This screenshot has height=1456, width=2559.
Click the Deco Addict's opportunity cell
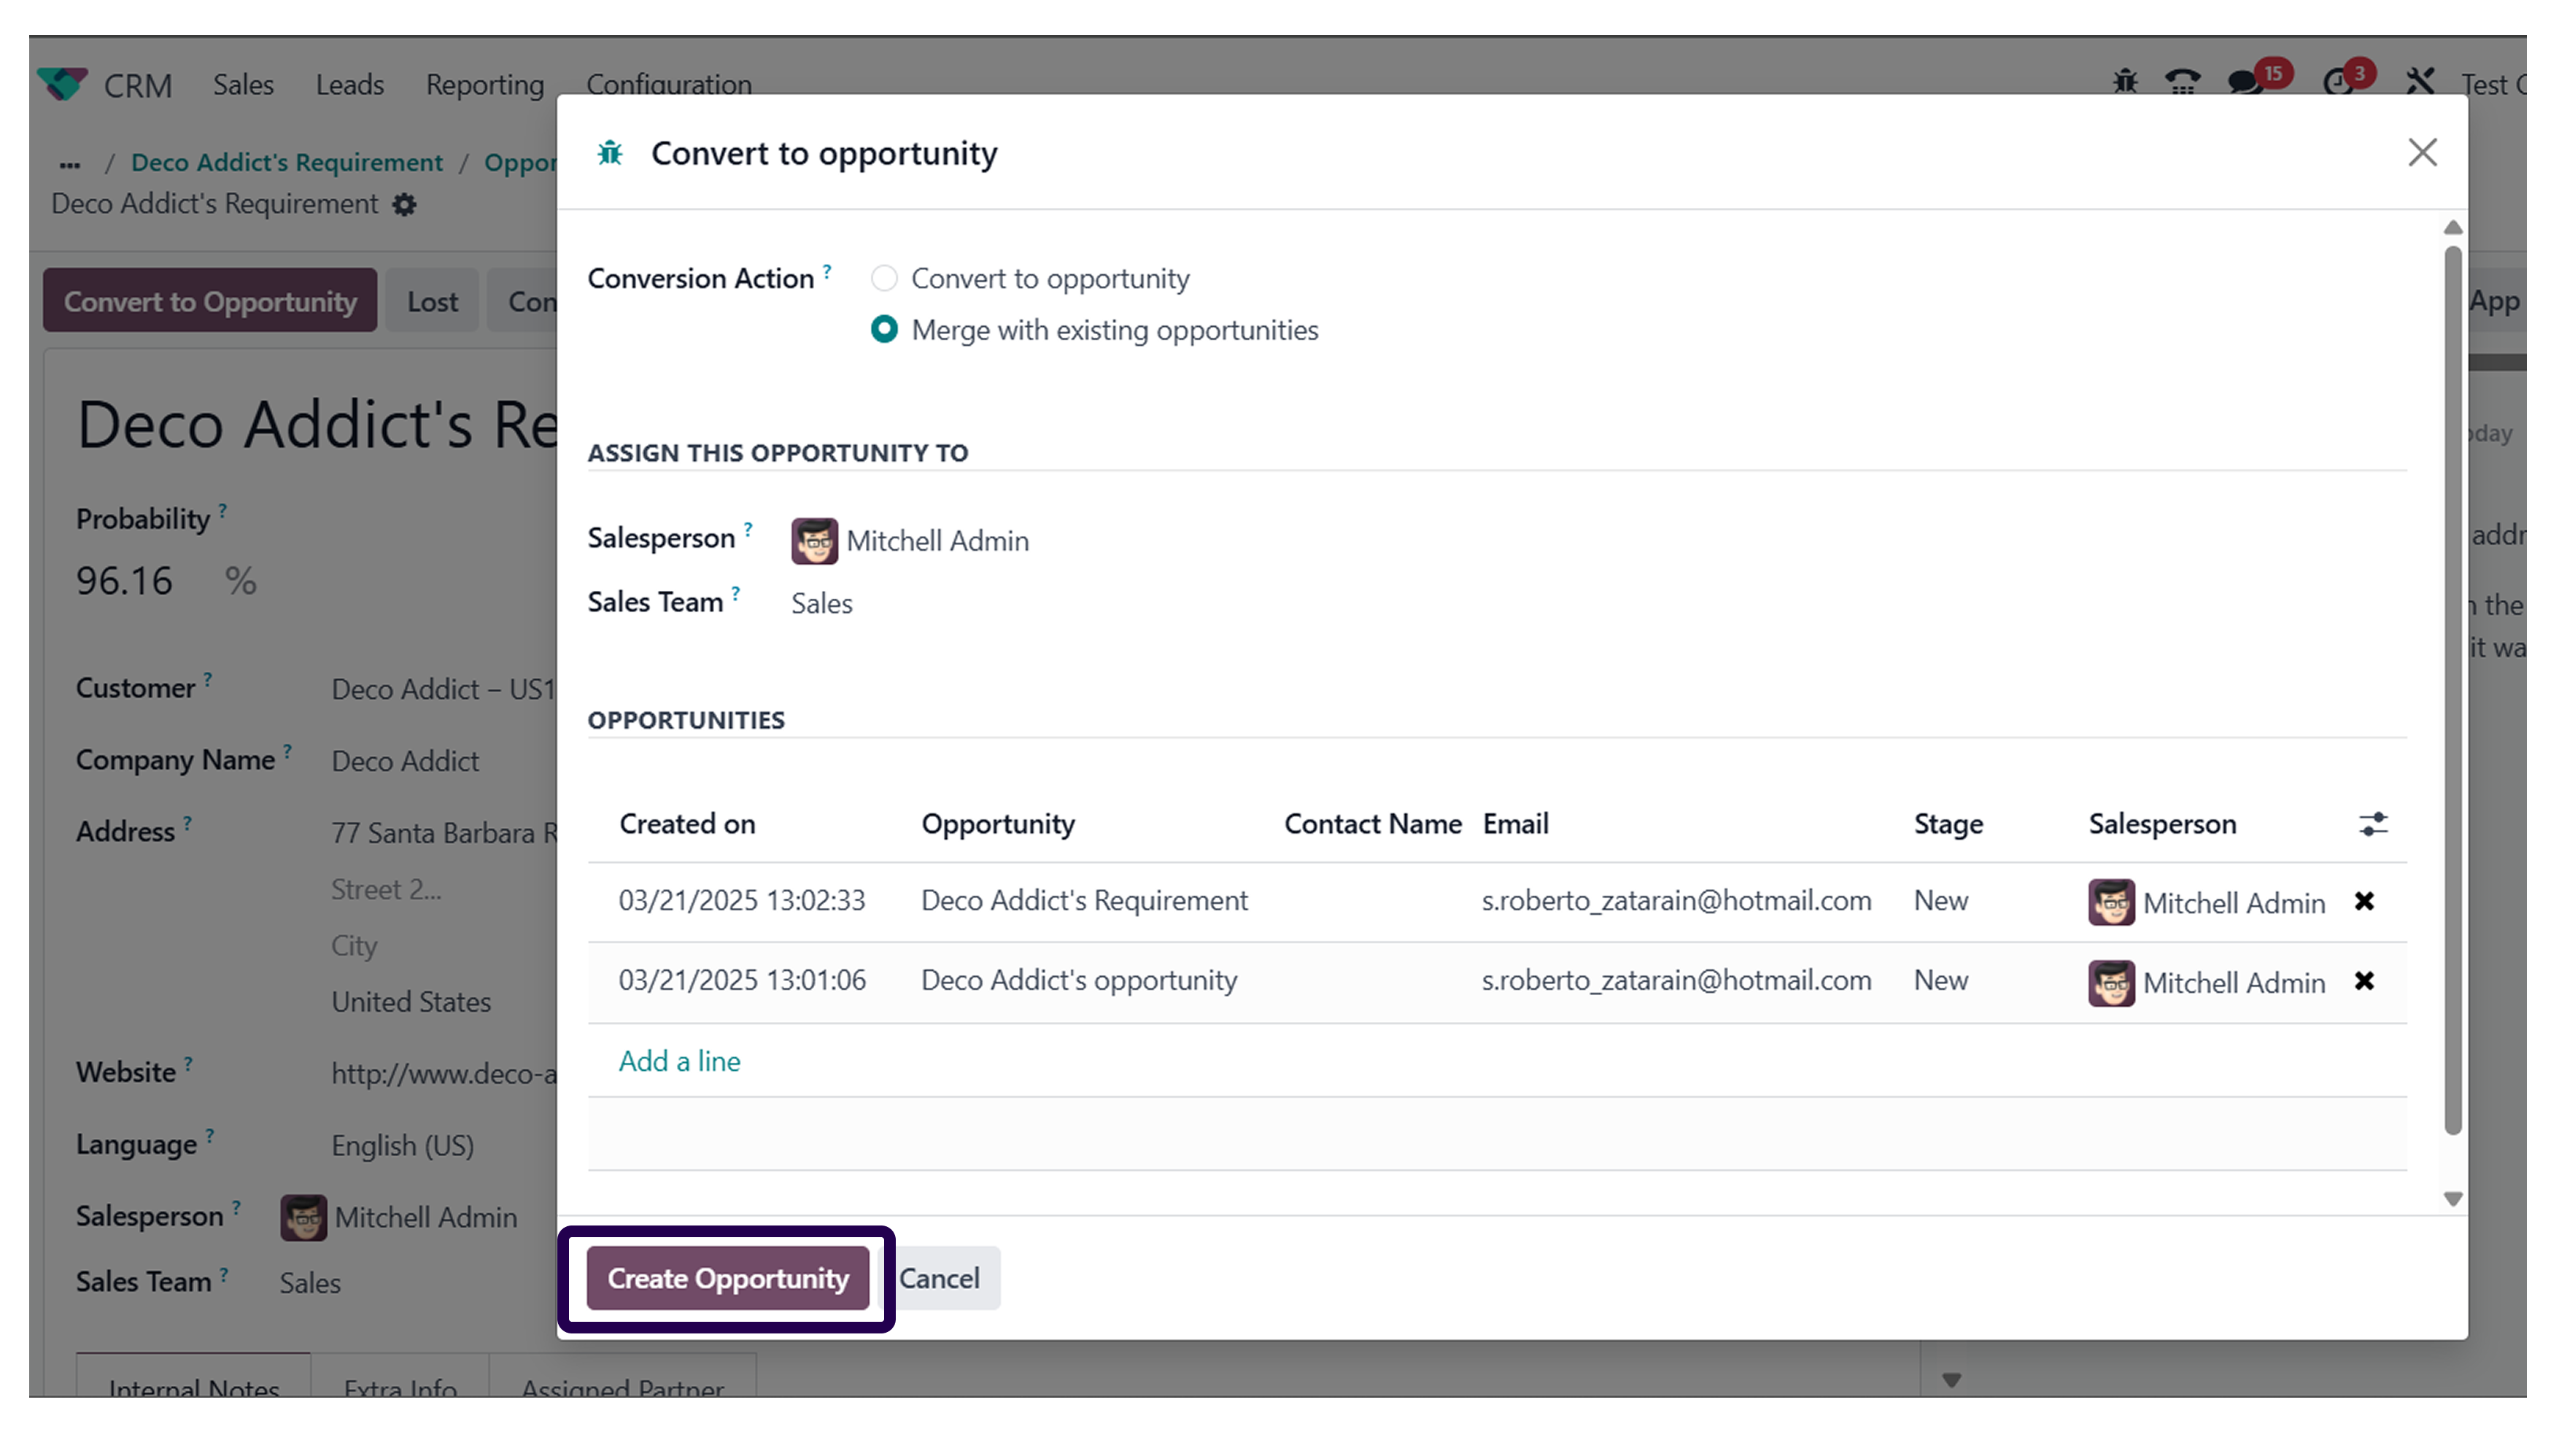pyautogui.click(x=1079, y=981)
